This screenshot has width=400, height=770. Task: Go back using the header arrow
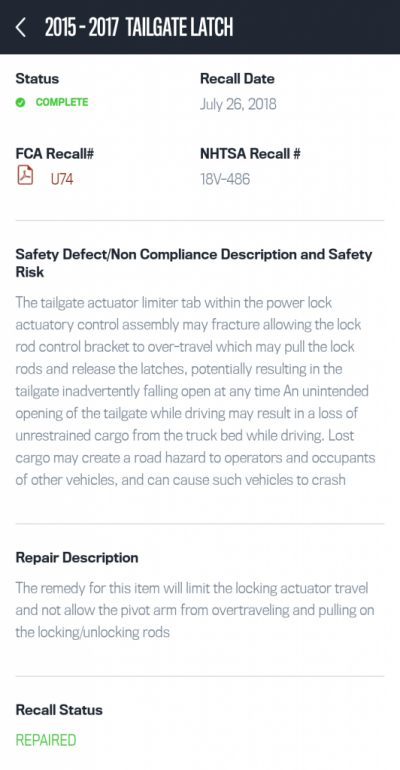21,27
